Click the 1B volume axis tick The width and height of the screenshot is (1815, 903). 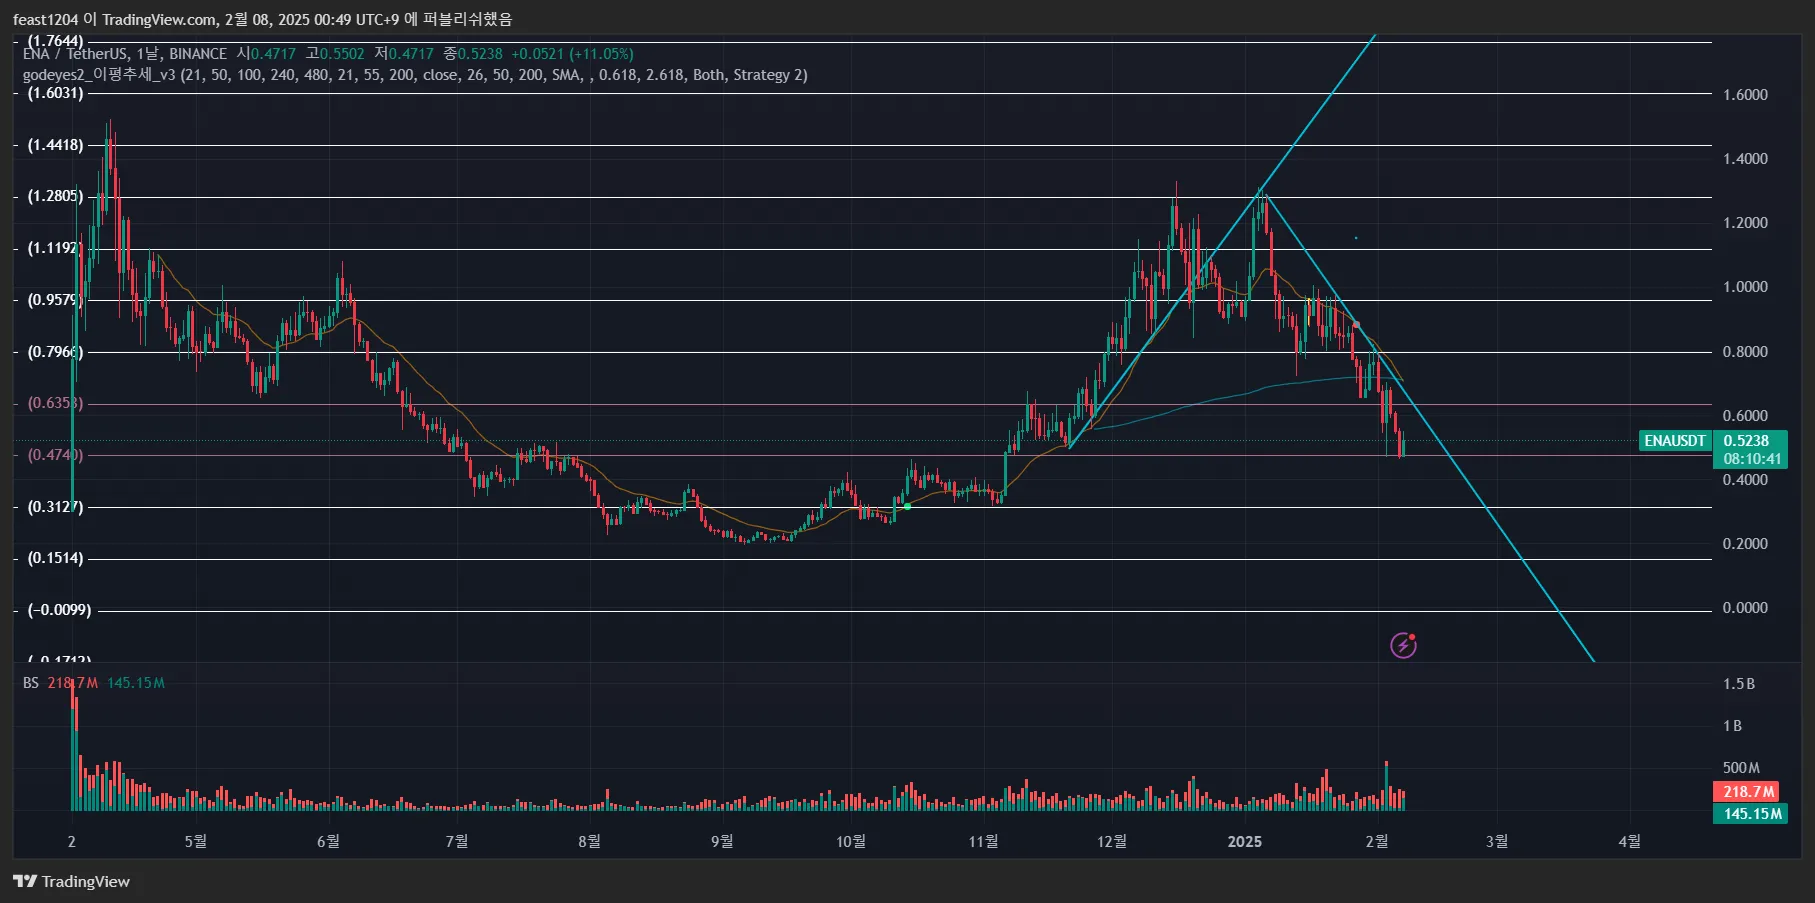[x=1733, y=726]
